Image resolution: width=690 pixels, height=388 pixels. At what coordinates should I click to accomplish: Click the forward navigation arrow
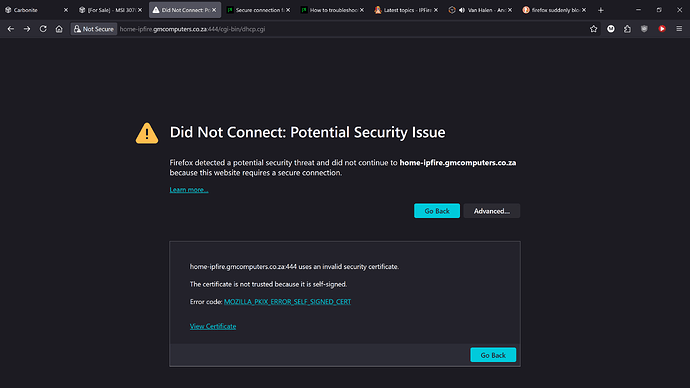[x=27, y=29]
